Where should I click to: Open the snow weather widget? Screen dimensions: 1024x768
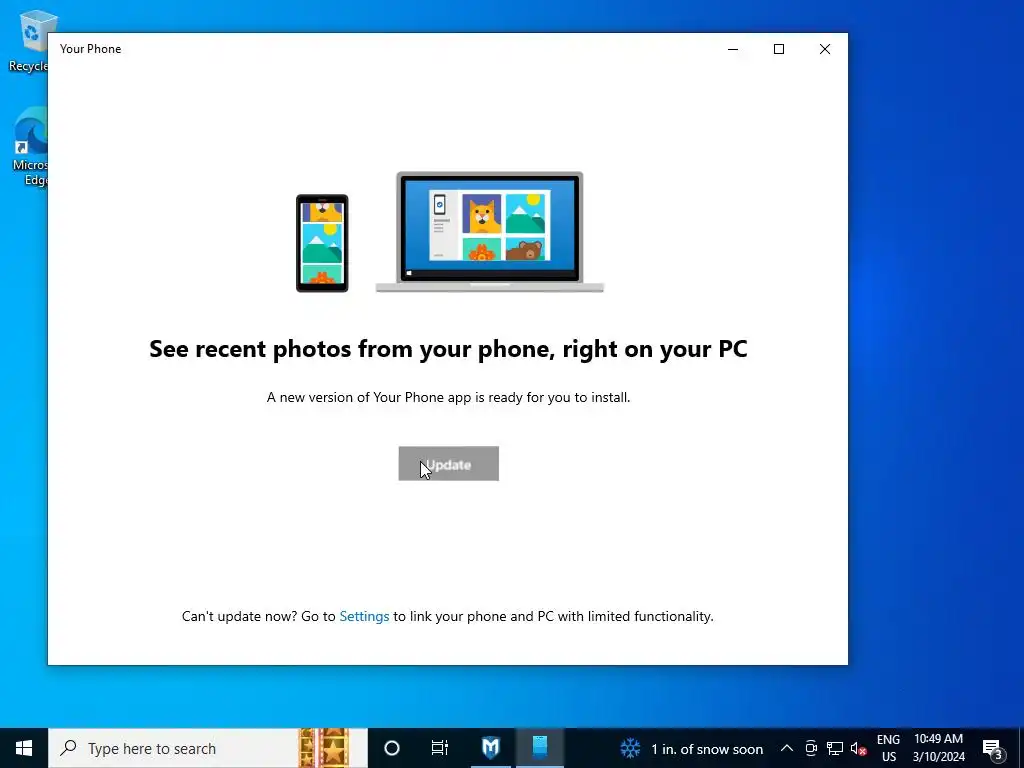tap(691, 748)
